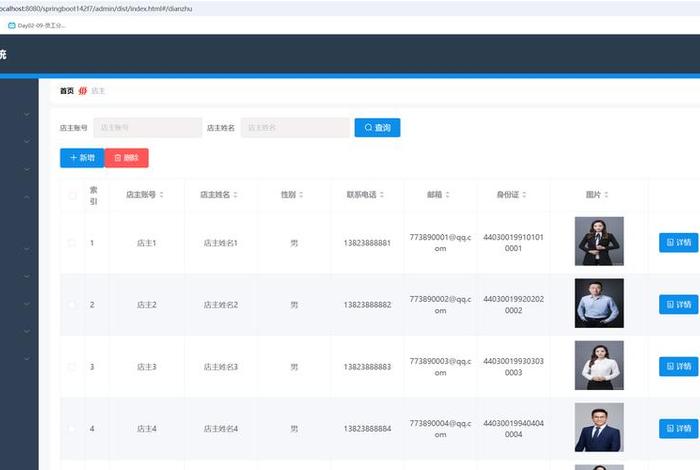Collapse the sidebar menu with upward chevron
Image resolution: width=700 pixels, height=470 pixels.
coord(26,197)
